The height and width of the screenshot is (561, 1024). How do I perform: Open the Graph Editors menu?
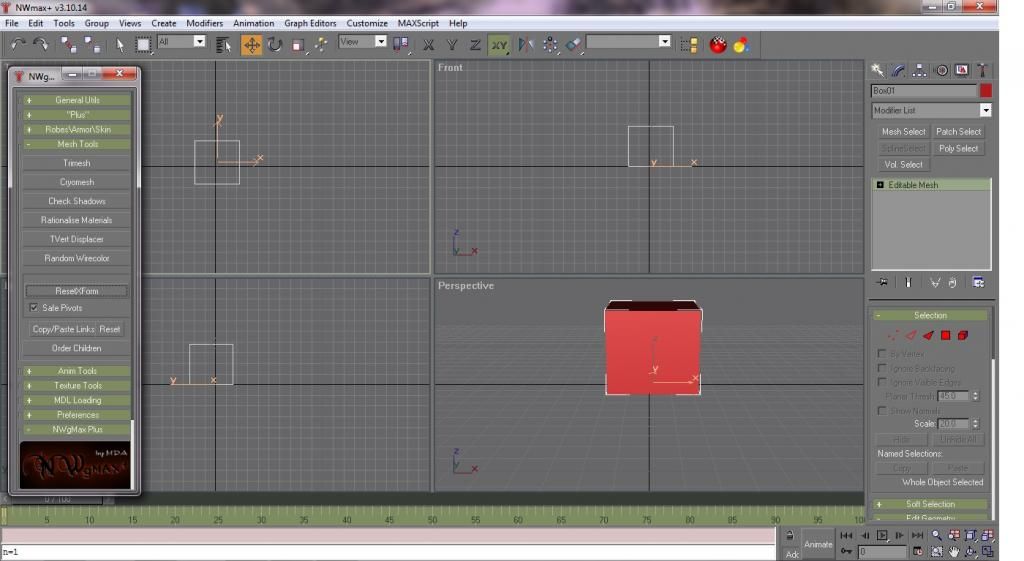[310, 23]
